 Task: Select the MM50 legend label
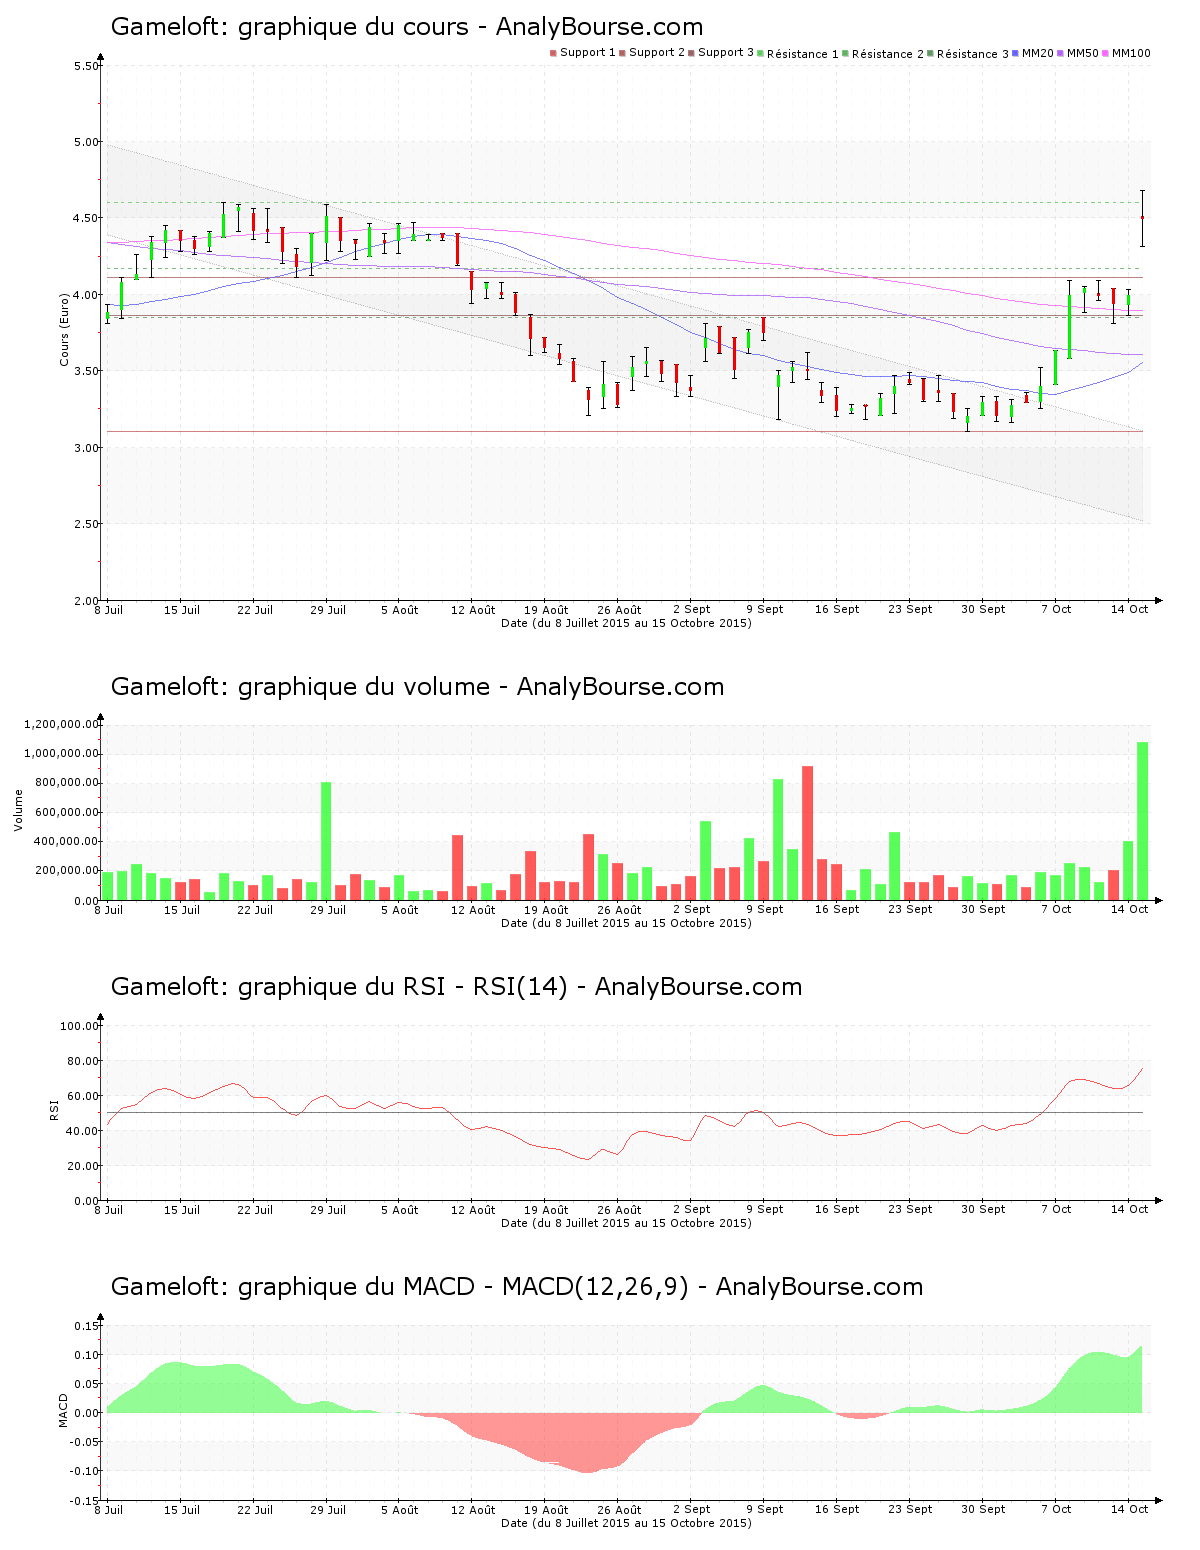(x=1083, y=53)
